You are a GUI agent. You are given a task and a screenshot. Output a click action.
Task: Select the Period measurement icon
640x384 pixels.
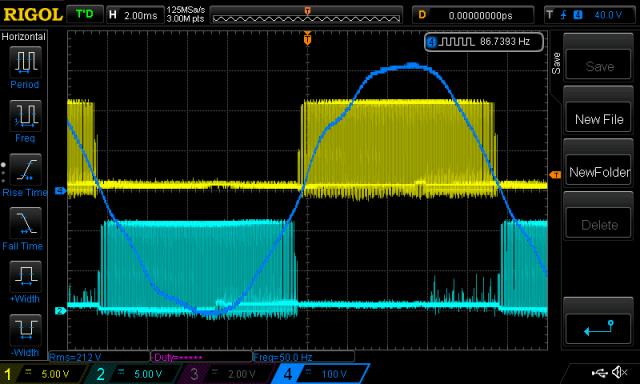click(25, 62)
